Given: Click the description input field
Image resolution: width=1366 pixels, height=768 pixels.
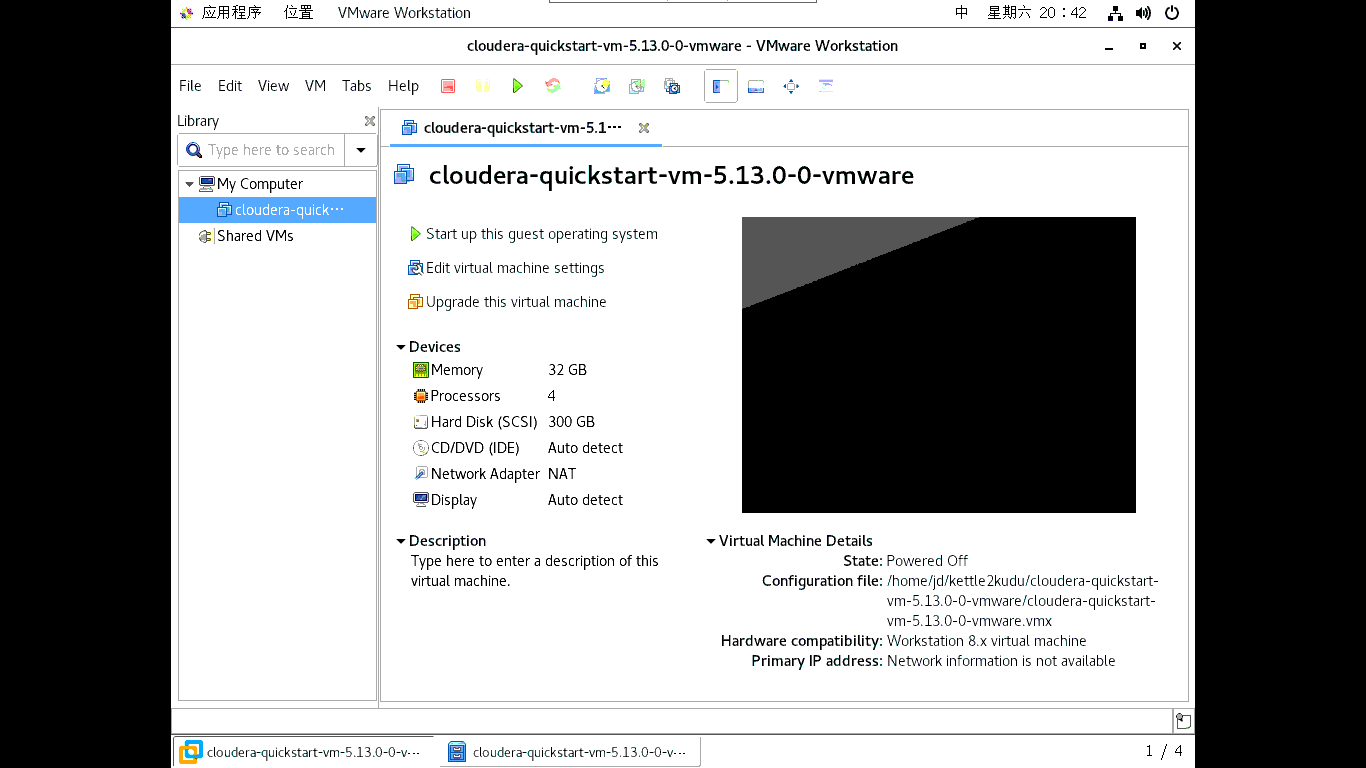Looking at the screenshot, I should [x=534, y=570].
